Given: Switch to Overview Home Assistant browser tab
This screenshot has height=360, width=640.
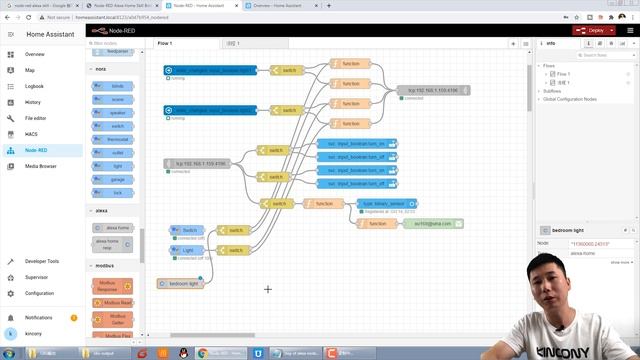Looking at the screenshot, I should (x=281, y=6).
